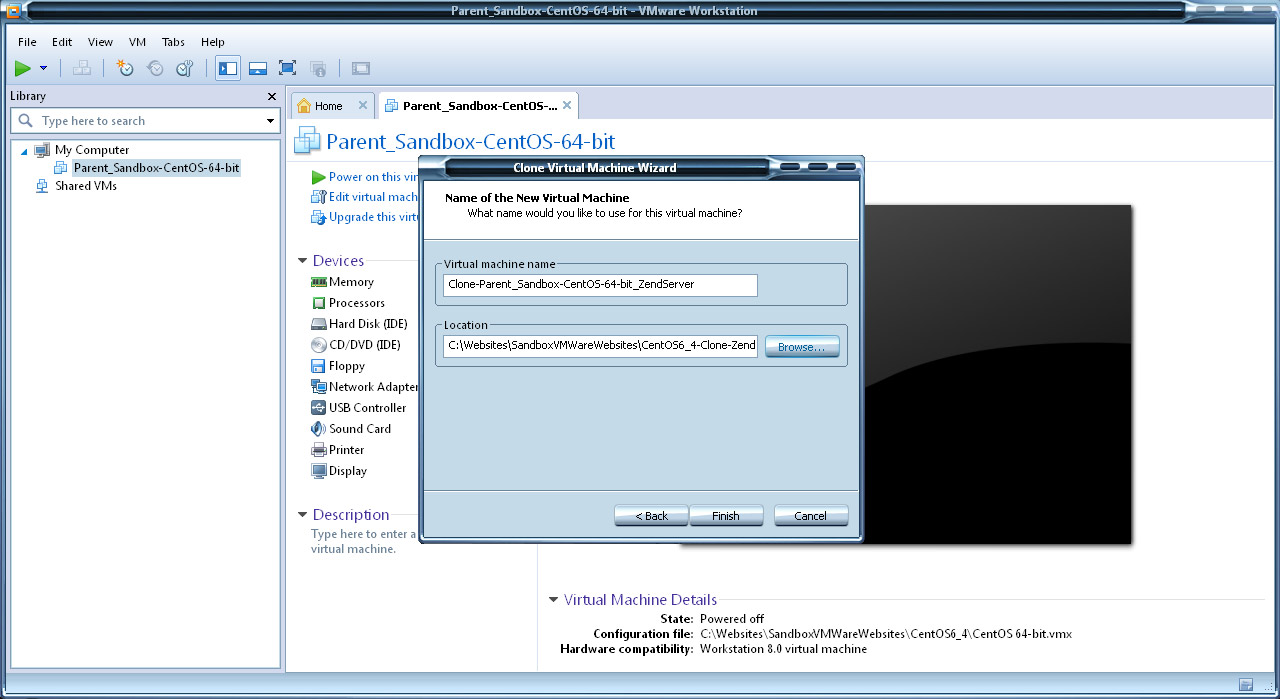Open the View menu

[100, 42]
